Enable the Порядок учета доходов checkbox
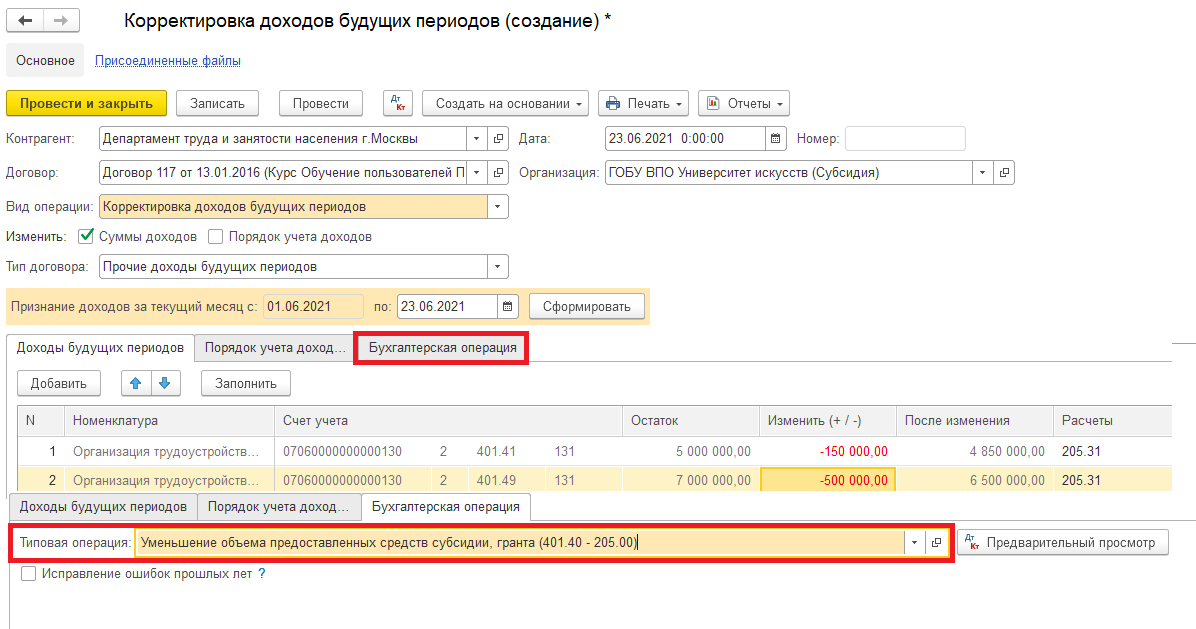Screen dimensions: 1196x629 [x=216, y=237]
